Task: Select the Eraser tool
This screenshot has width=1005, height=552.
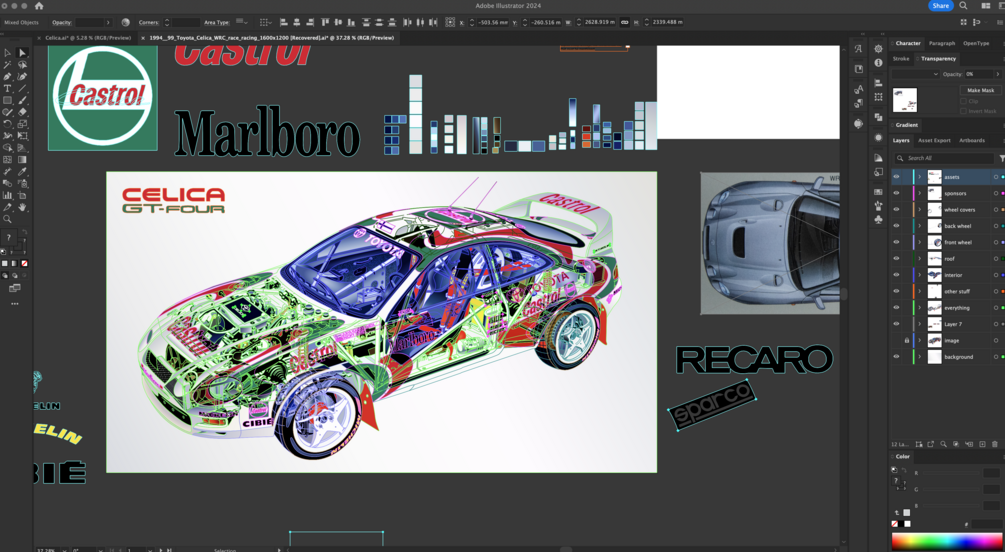Action: click(x=22, y=112)
